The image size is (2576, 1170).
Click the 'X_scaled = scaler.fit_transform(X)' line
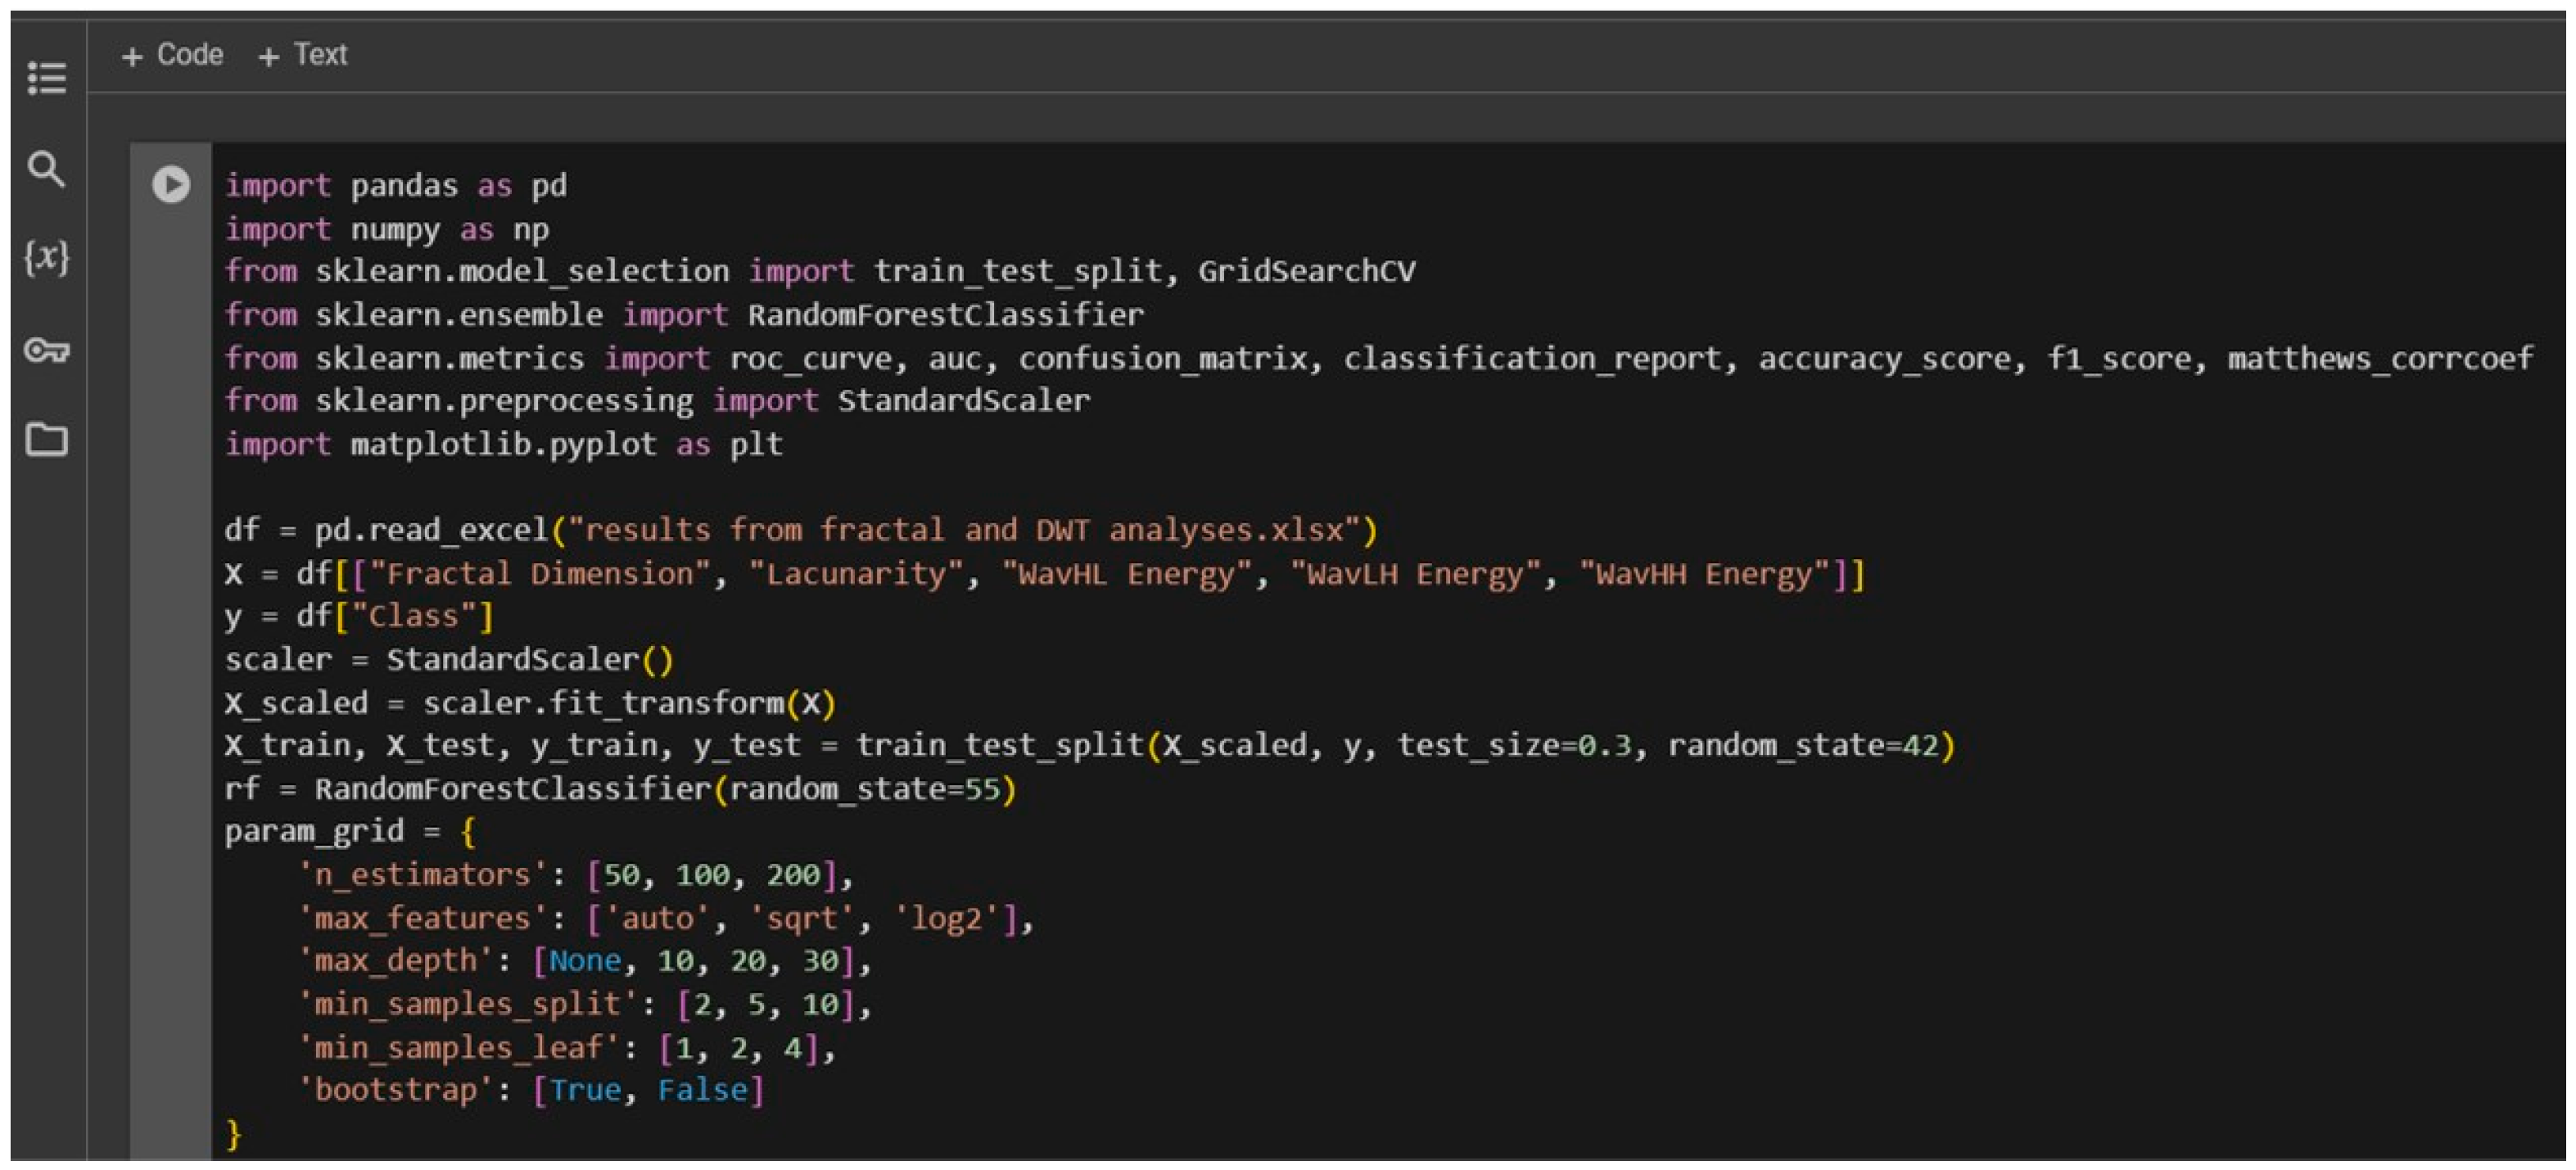tap(530, 703)
